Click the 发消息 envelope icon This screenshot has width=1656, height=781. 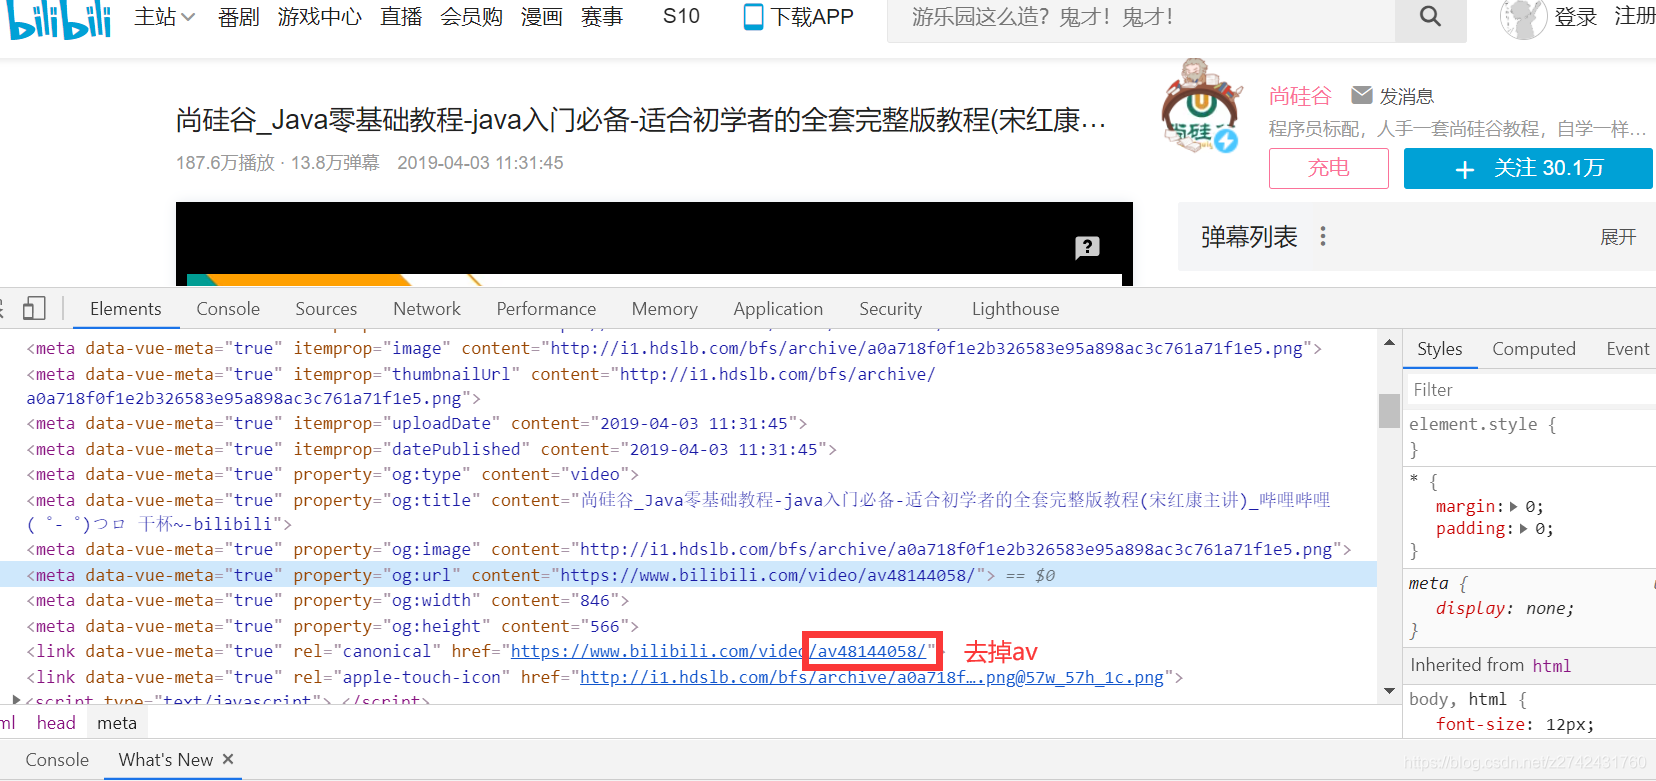coord(1361,95)
